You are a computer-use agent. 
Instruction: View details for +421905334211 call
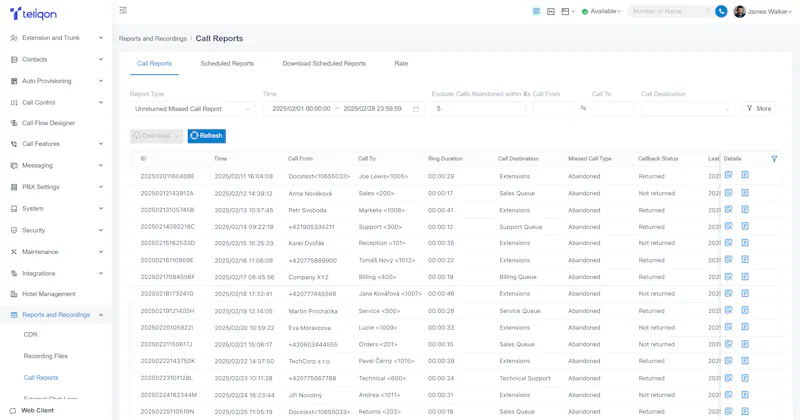click(x=729, y=226)
